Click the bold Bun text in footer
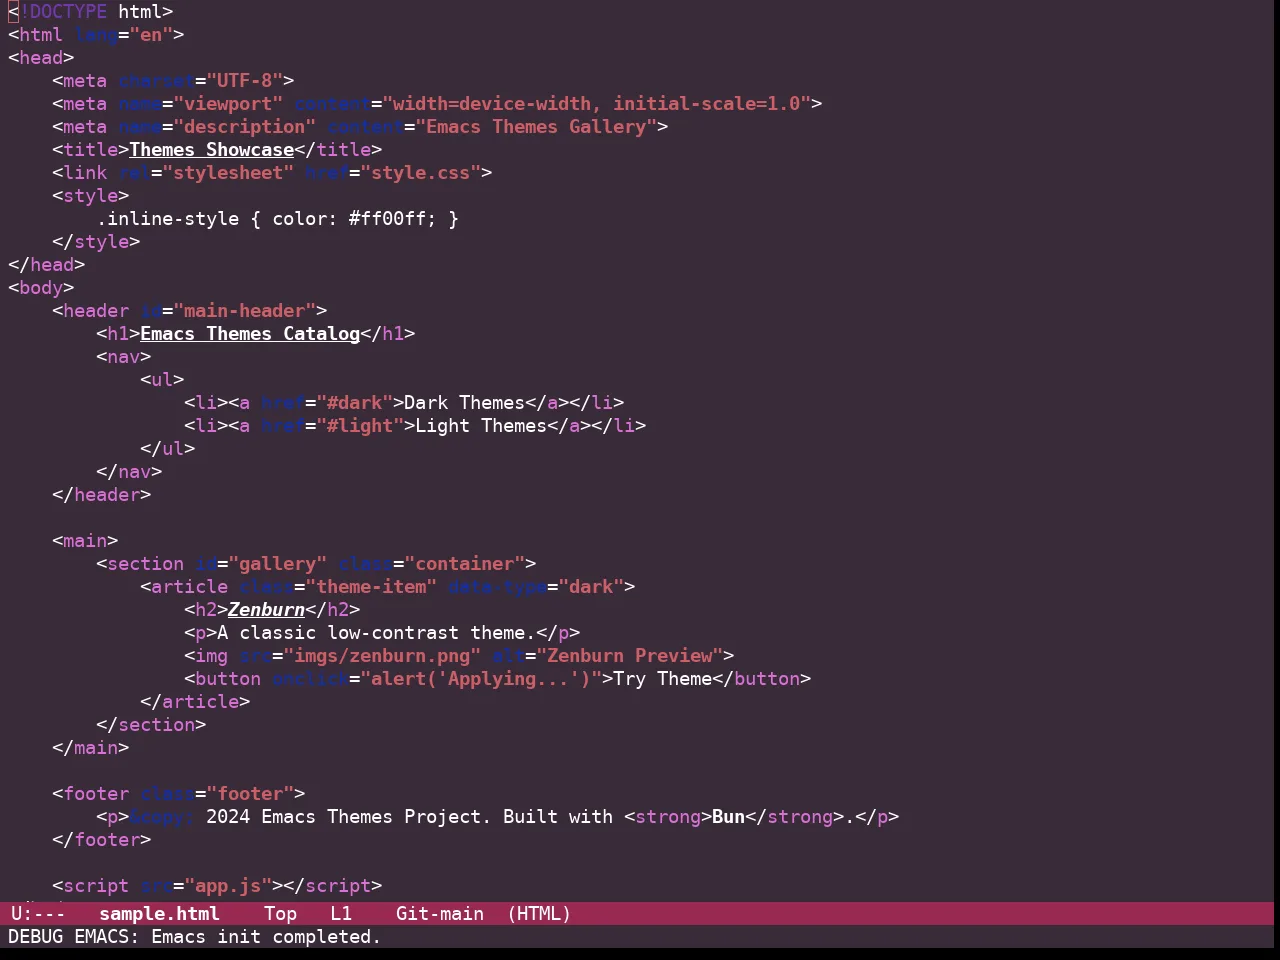Screen dimensions: 1280x960 coord(729,817)
